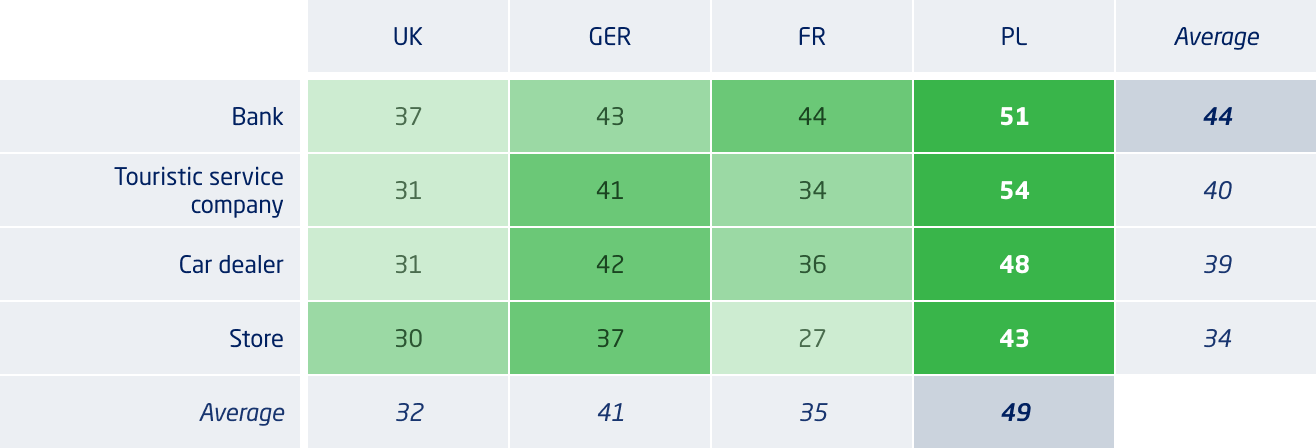Select the Touristic PL cell showing 54
Image resolution: width=1316 pixels, height=448 pixels.
1014,190
